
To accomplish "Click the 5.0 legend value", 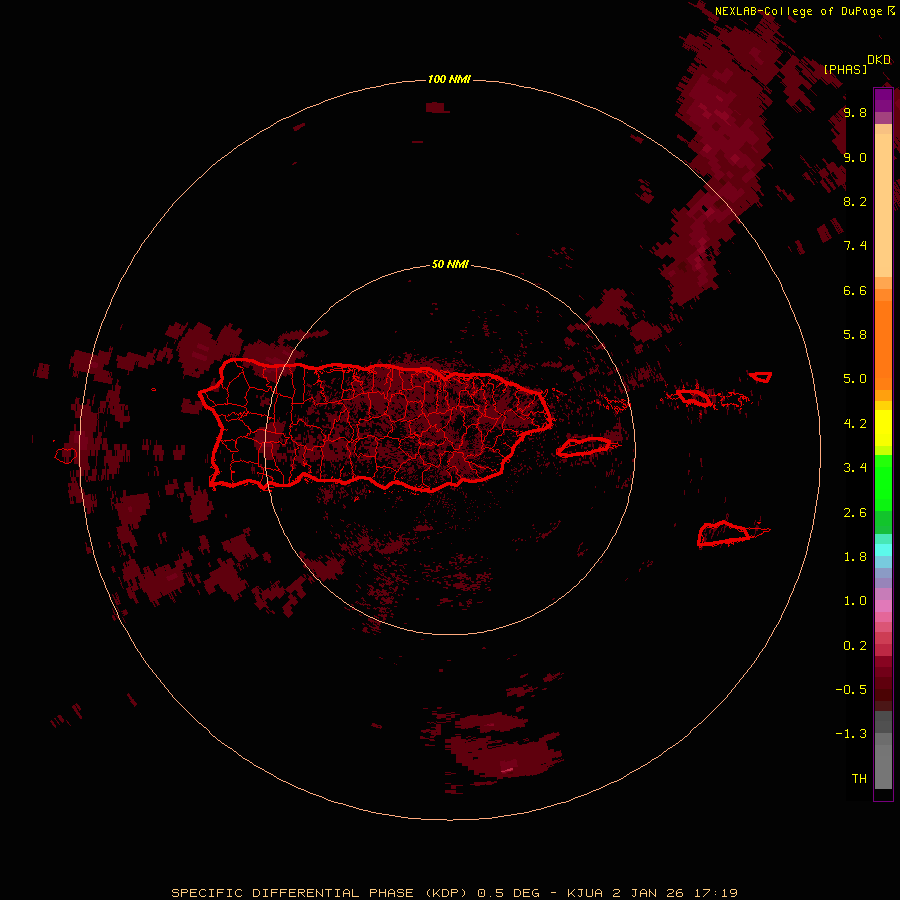I will pos(855,379).
